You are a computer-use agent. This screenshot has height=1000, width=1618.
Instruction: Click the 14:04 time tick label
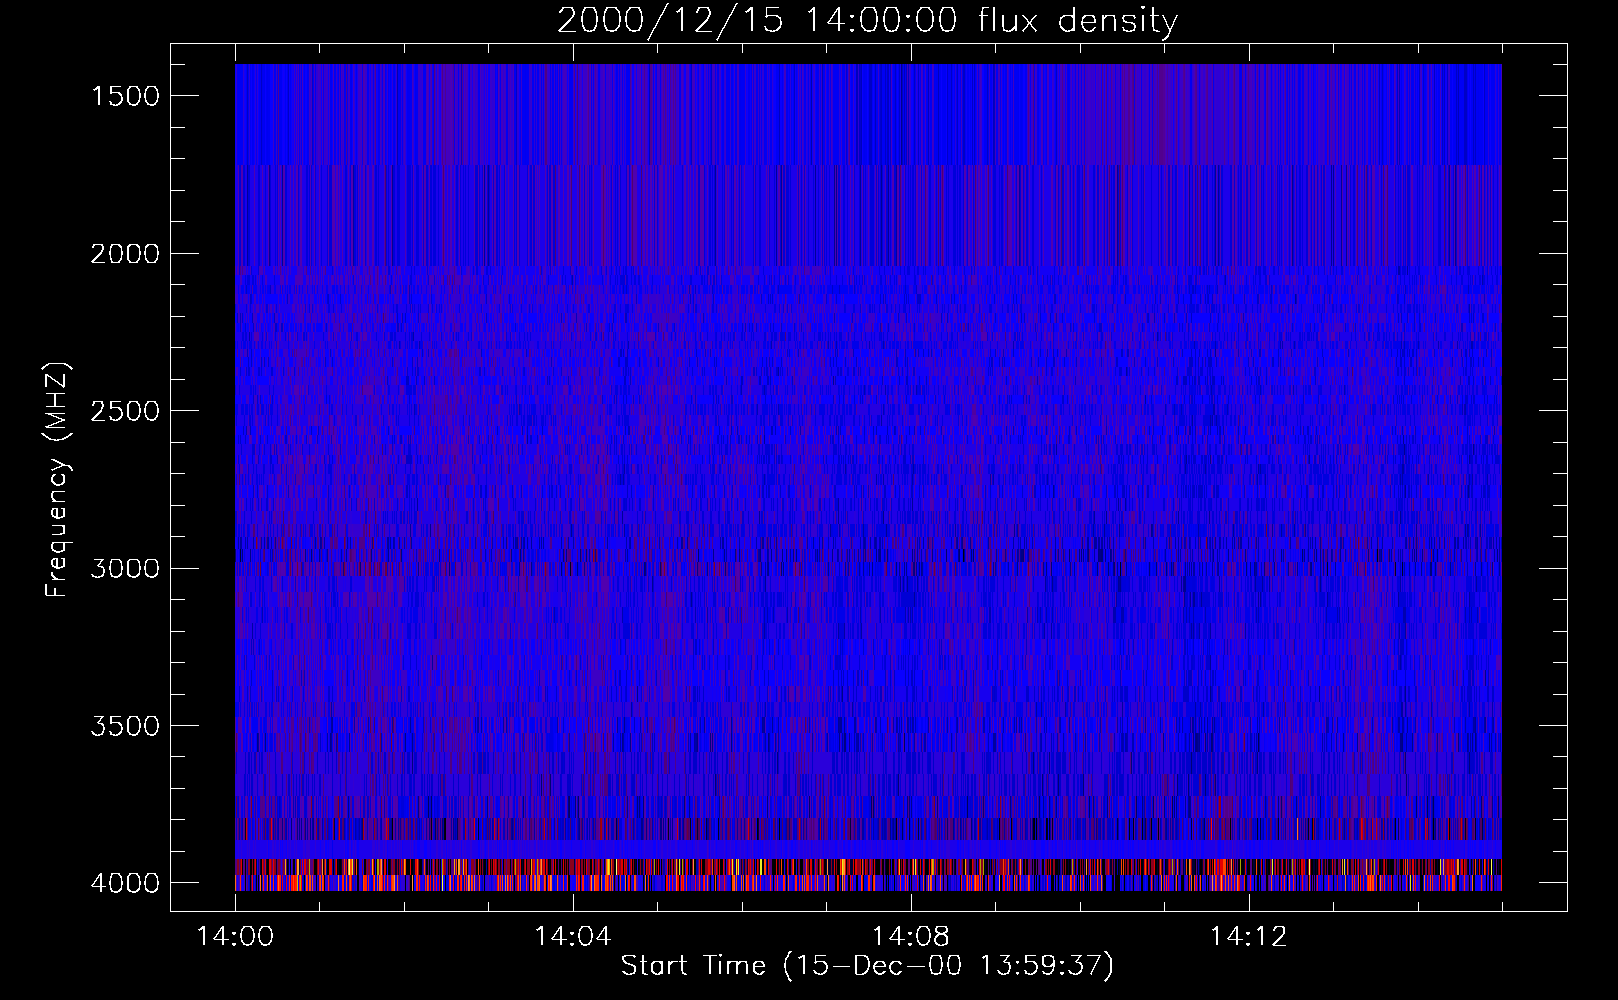(x=573, y=937)
